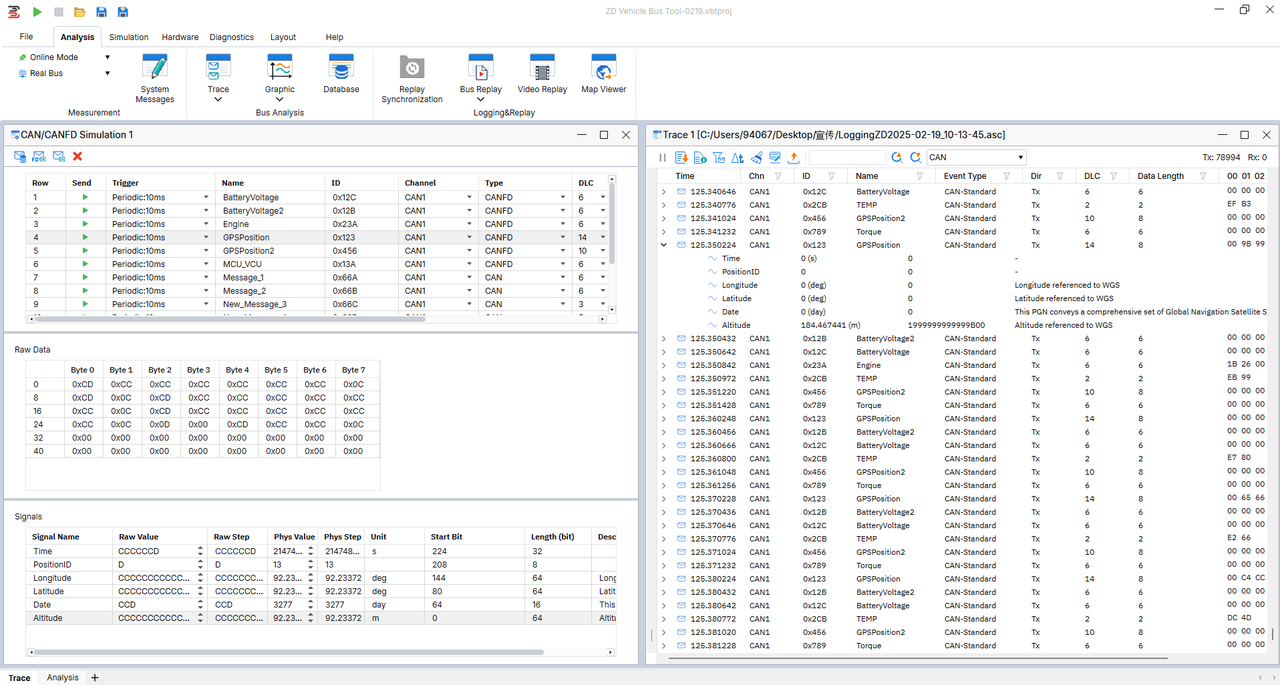This screenshot has width=1280, height=685.
Task: Switch to the Simulation ribbon tab
Action: click(129, 37)
